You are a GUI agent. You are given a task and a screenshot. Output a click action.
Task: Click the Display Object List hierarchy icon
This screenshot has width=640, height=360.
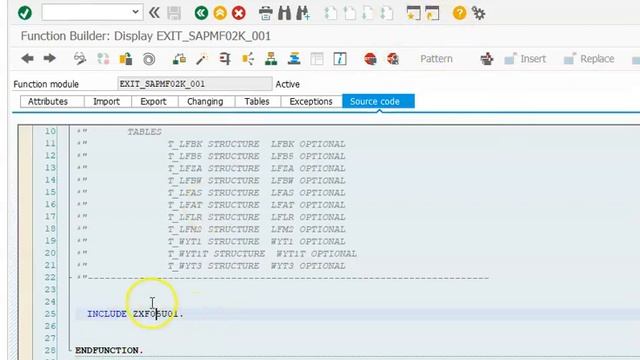[x=271, y=59]
